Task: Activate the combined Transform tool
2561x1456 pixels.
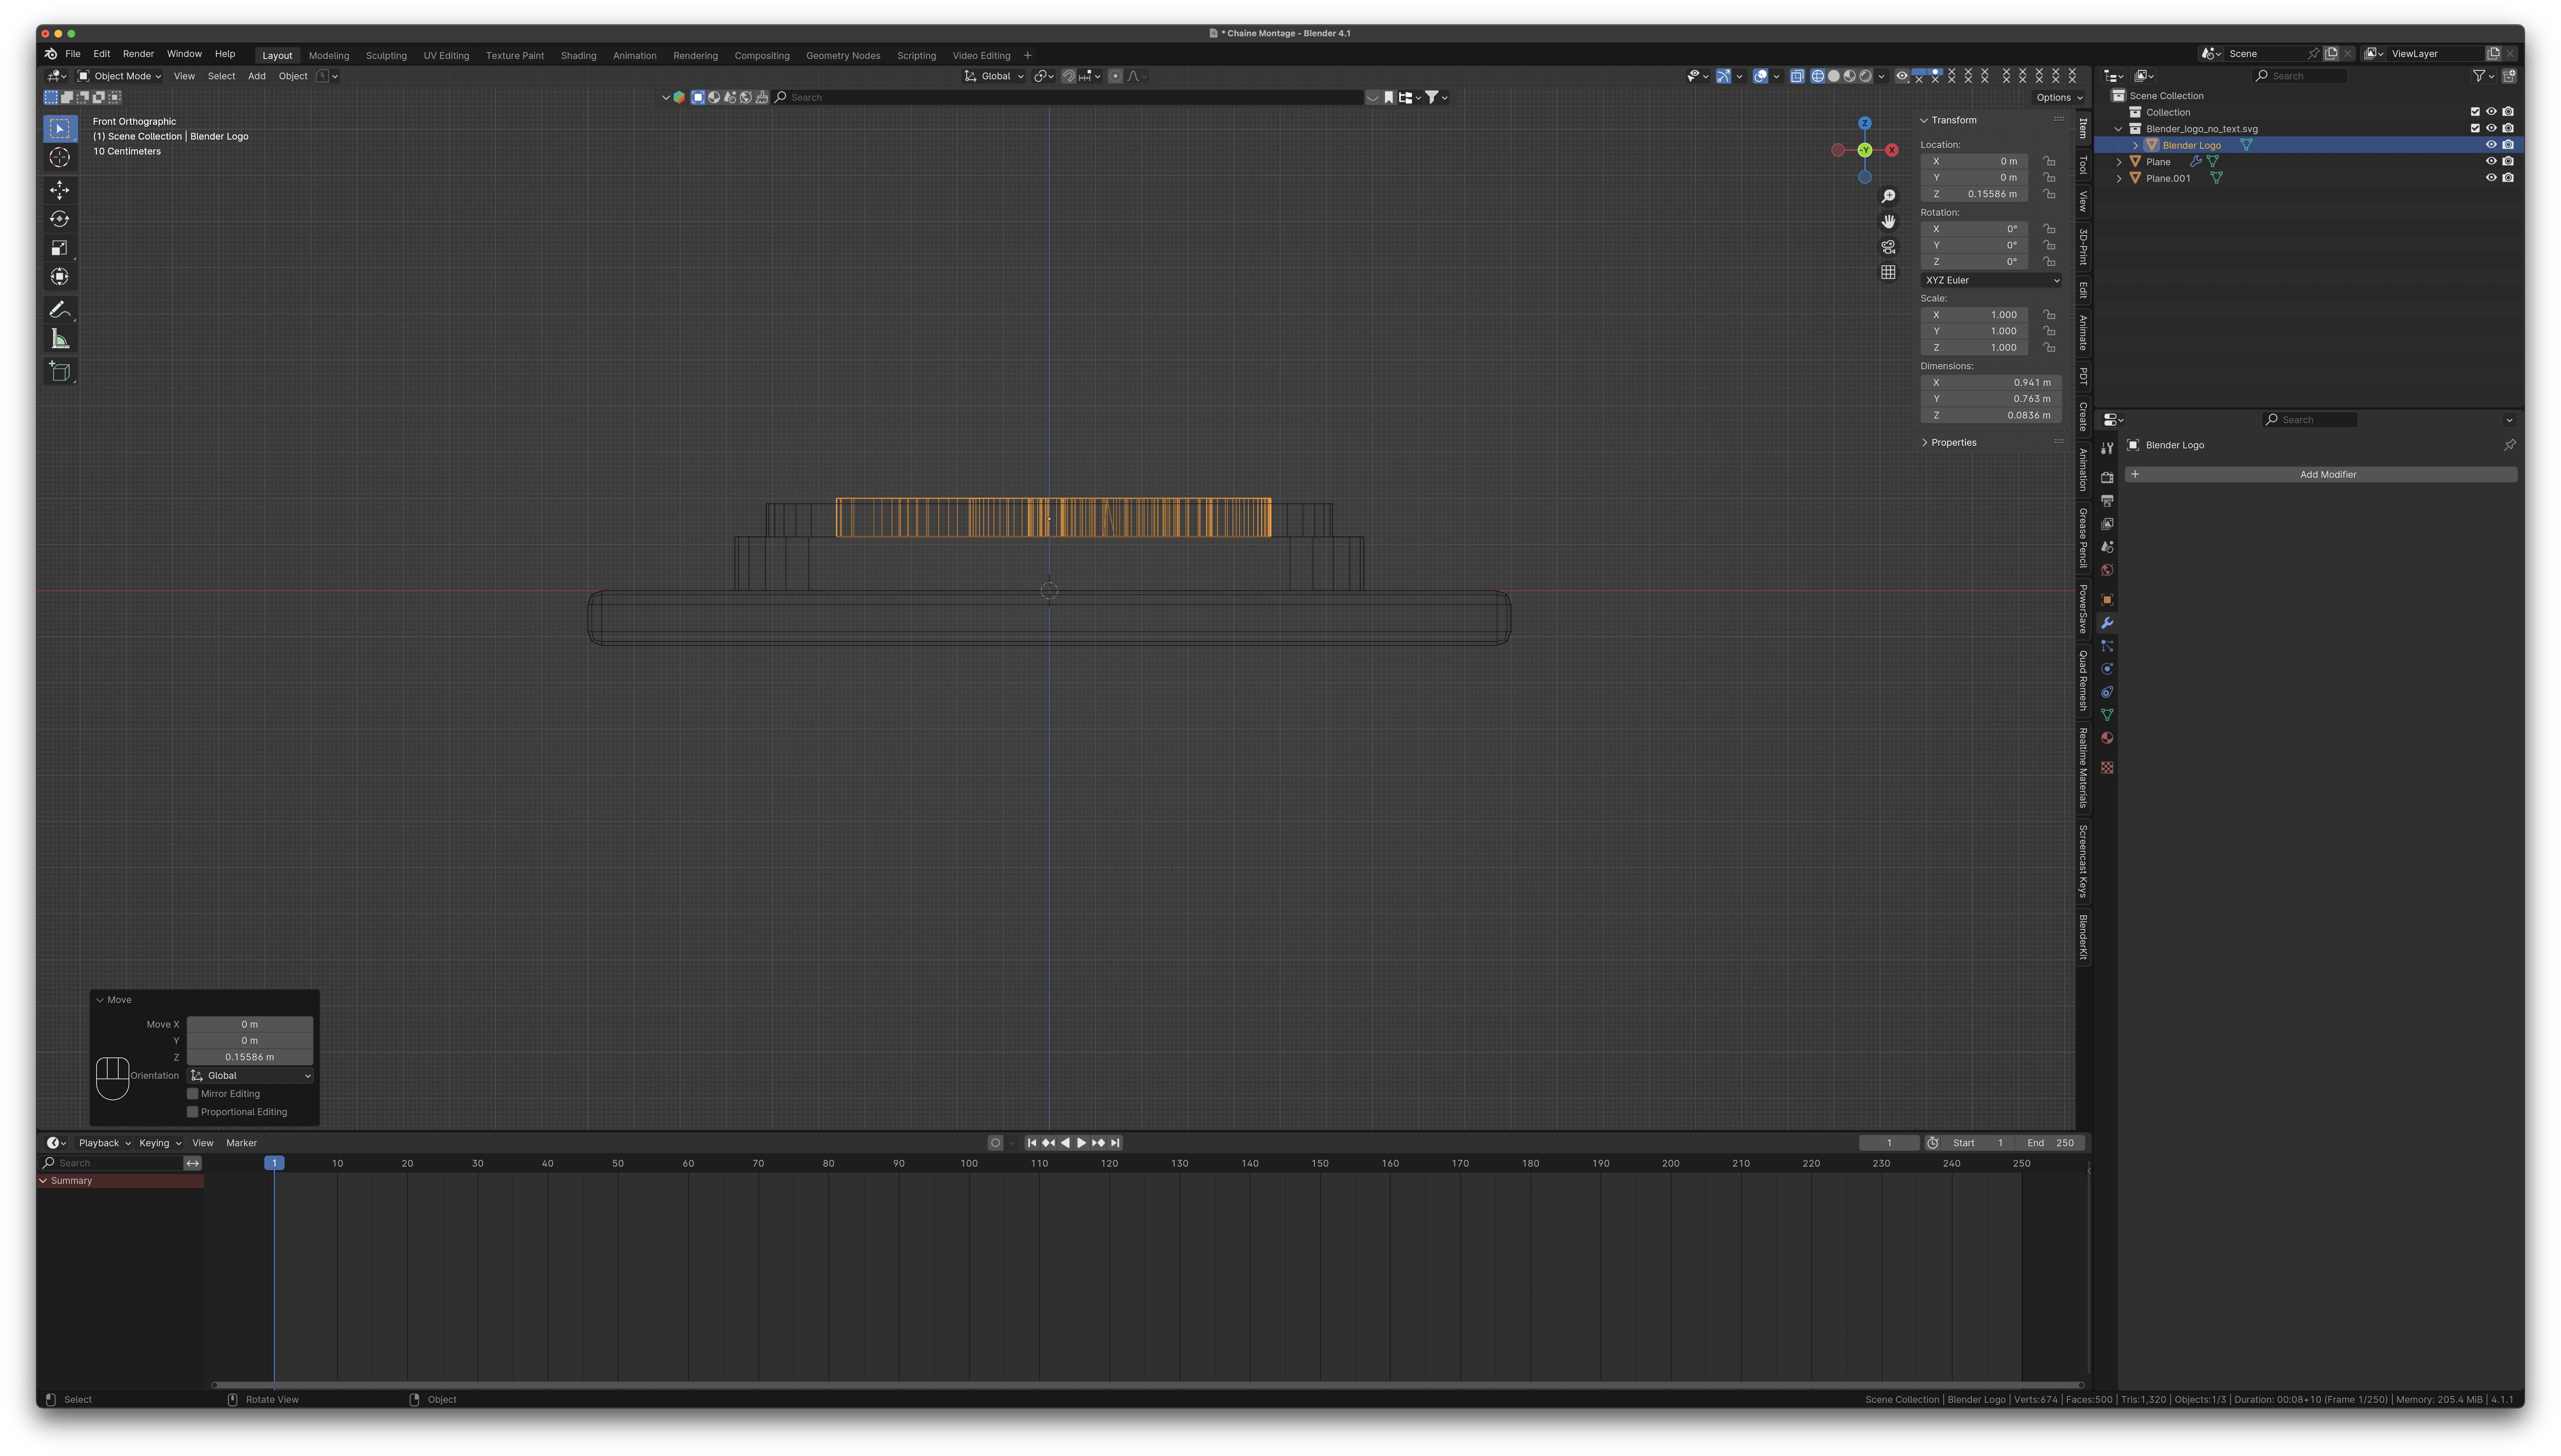Action: click(x=60, y=277)
